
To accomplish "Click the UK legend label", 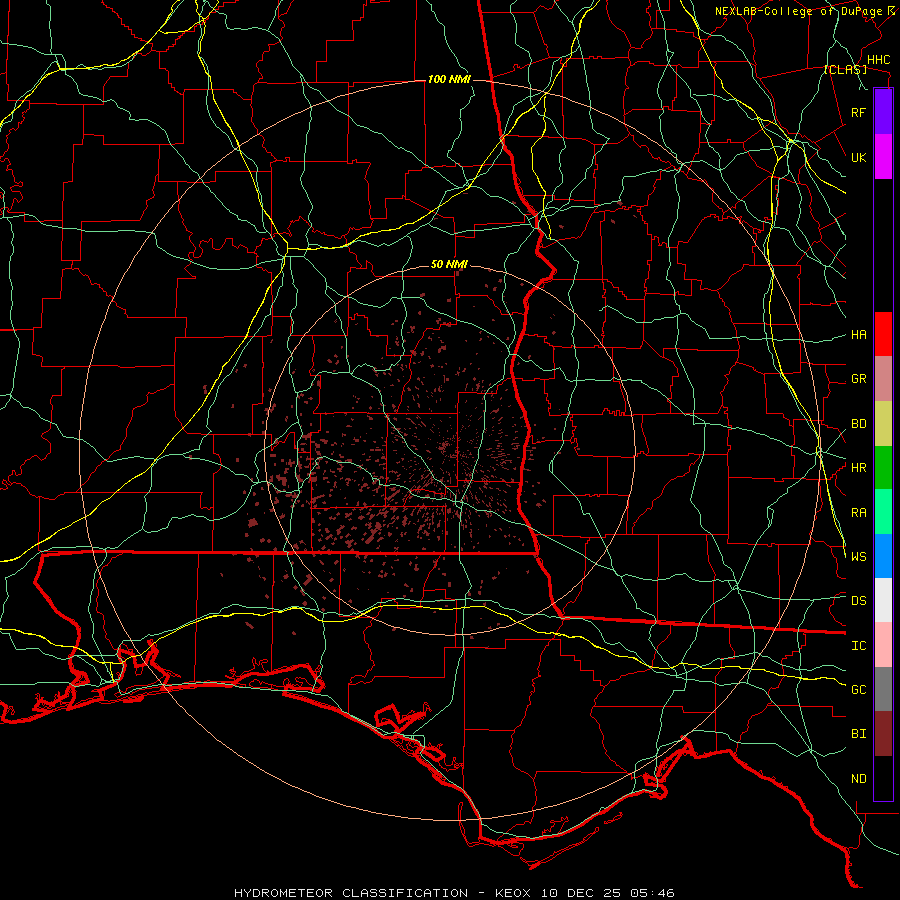I will point(858,157).
